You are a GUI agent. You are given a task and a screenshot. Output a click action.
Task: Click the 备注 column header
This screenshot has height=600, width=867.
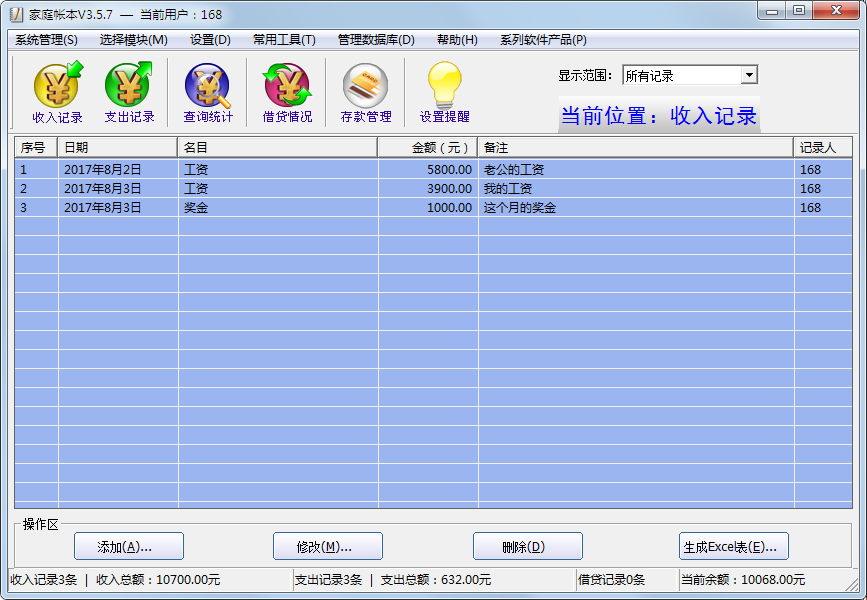(635, 148)
